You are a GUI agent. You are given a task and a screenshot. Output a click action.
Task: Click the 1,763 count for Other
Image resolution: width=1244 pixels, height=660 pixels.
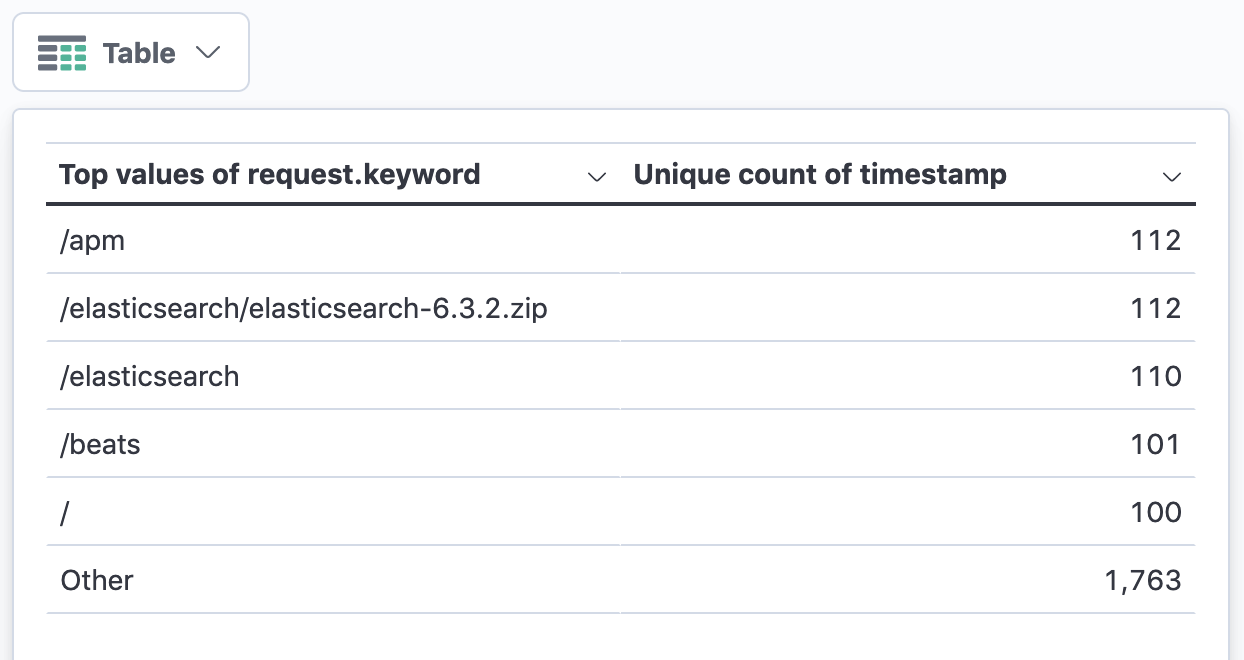click(x=1141, y=580)
